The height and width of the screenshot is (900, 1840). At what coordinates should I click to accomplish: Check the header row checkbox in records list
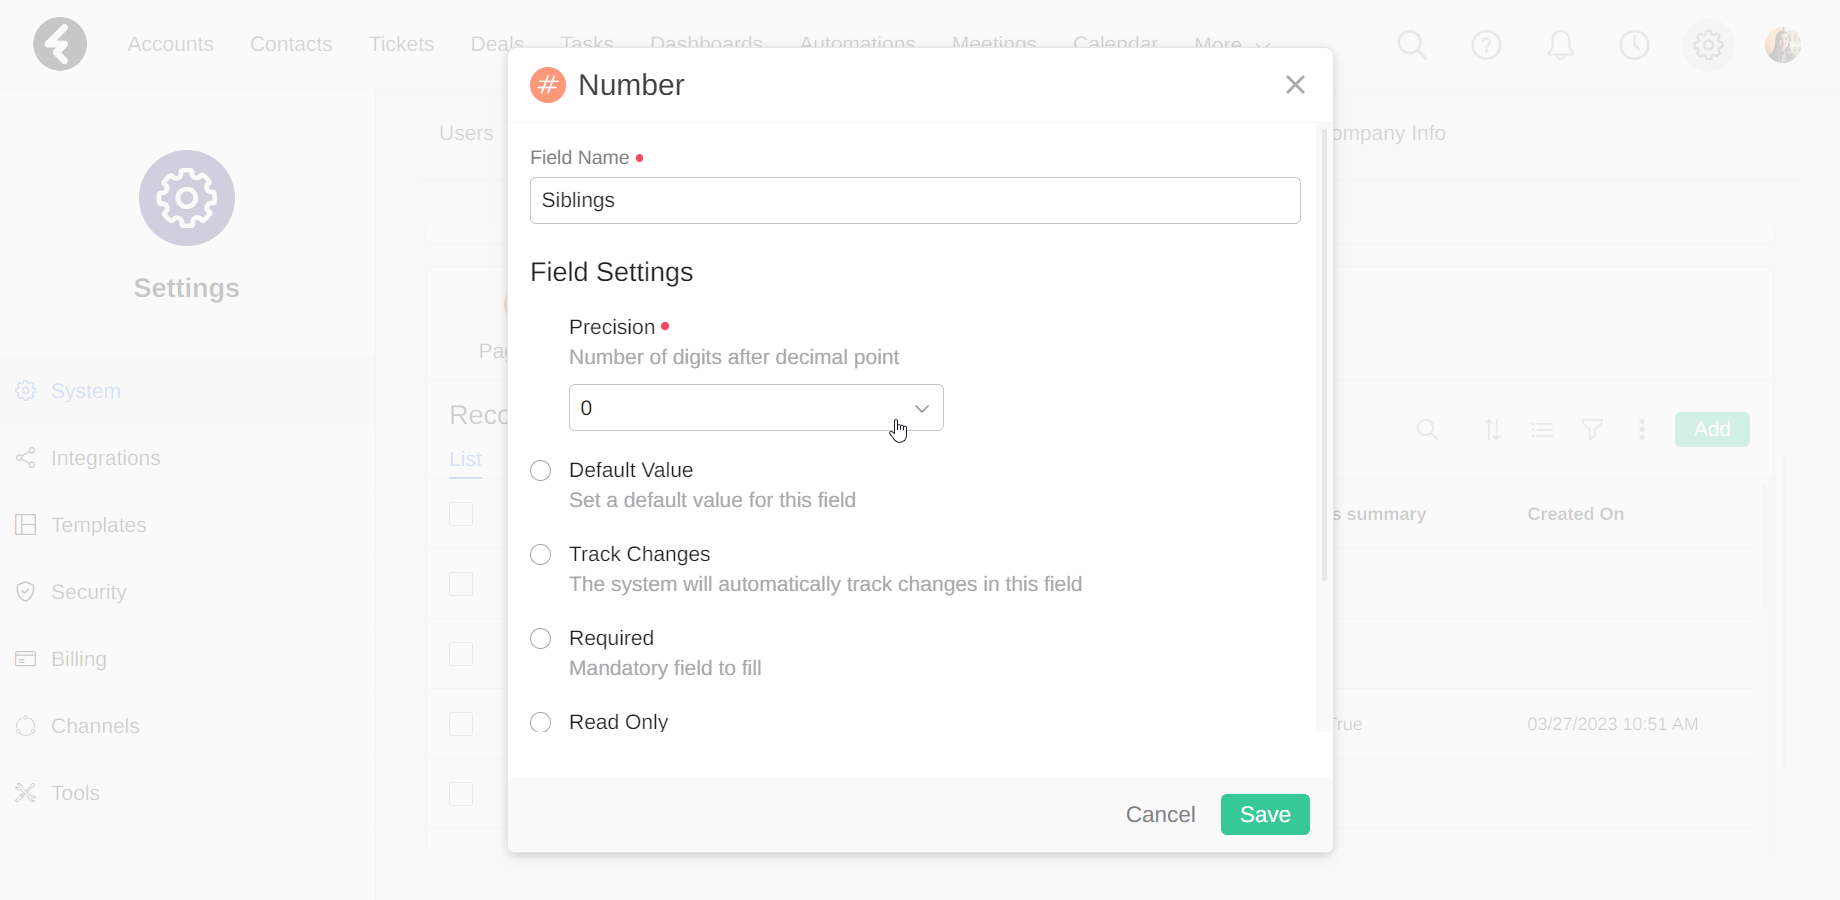pyautogui.click(x=461, y=514)
